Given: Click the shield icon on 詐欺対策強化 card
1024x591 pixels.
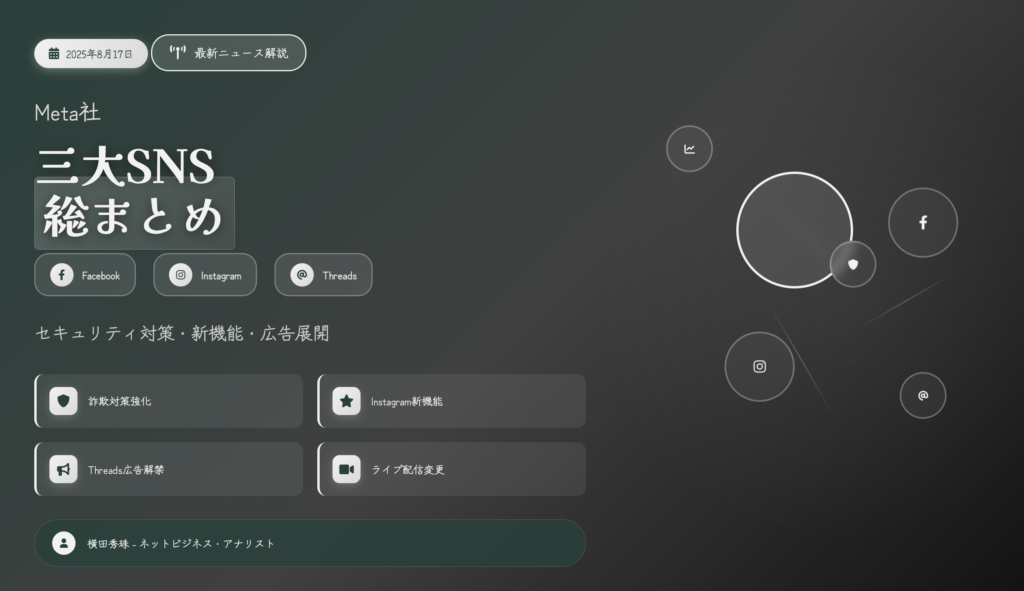Looking at the screenshot, I should click(63, 401).
